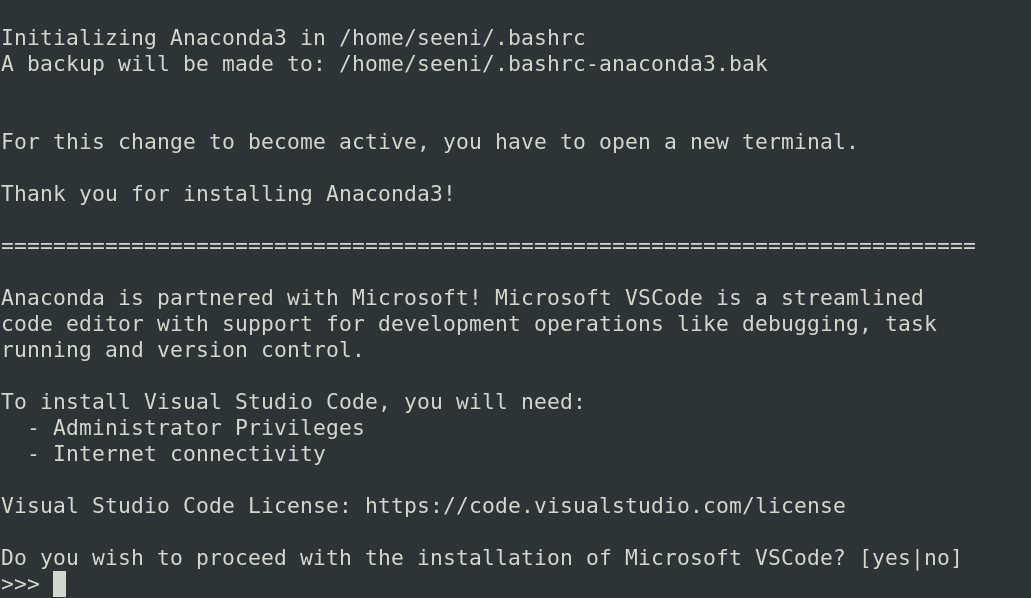Click "Thank you for installing Anaconda3!" text
The height and width of the screenshot is (598, 1031).
click(x=228, y=194)
